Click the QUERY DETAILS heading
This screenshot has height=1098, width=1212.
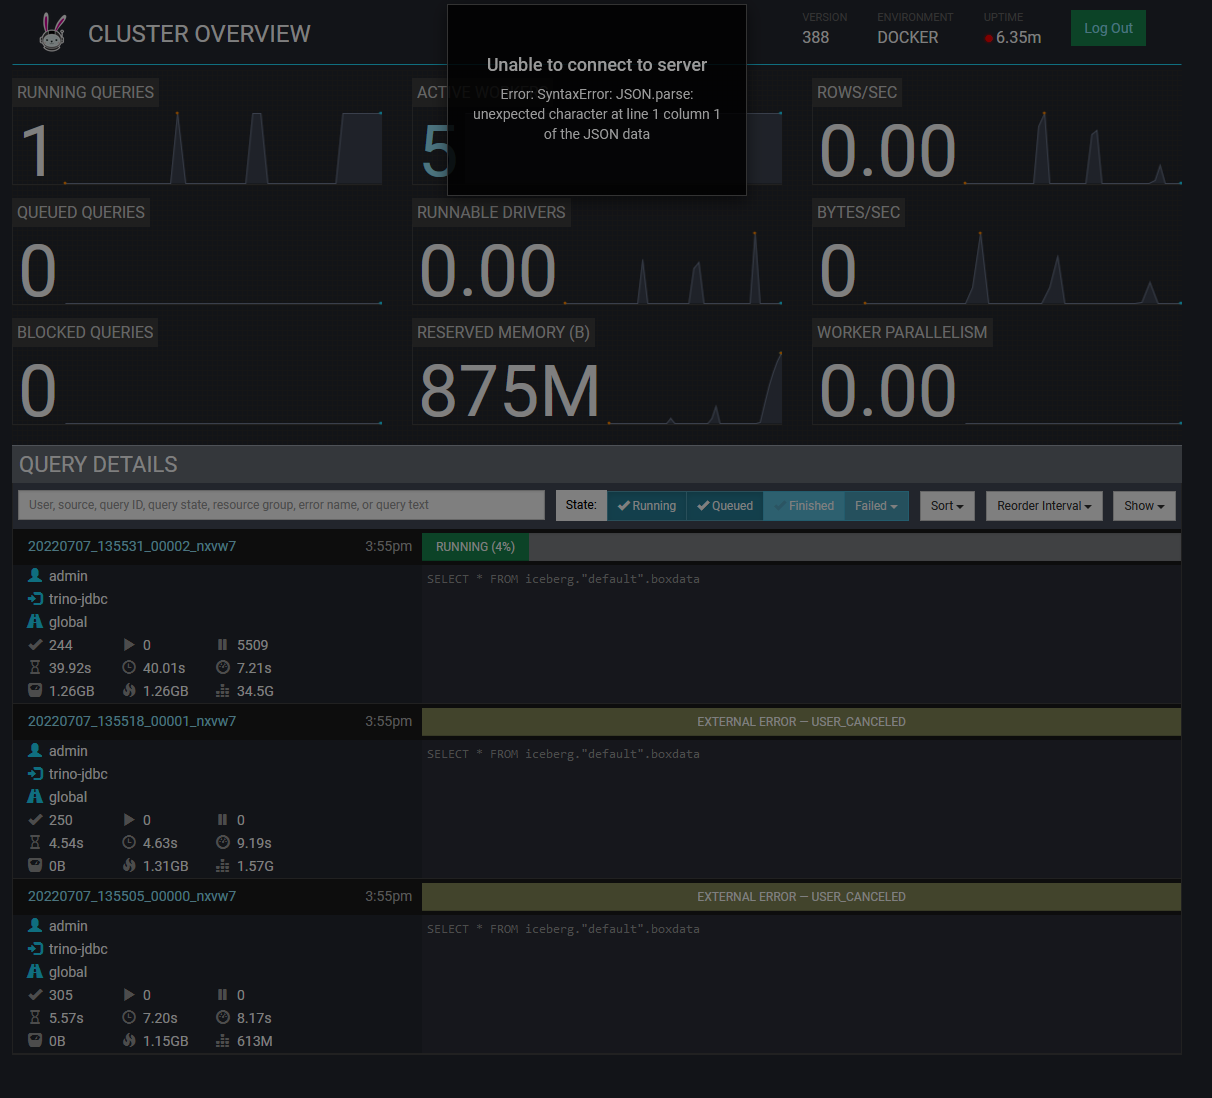(98, 464)
